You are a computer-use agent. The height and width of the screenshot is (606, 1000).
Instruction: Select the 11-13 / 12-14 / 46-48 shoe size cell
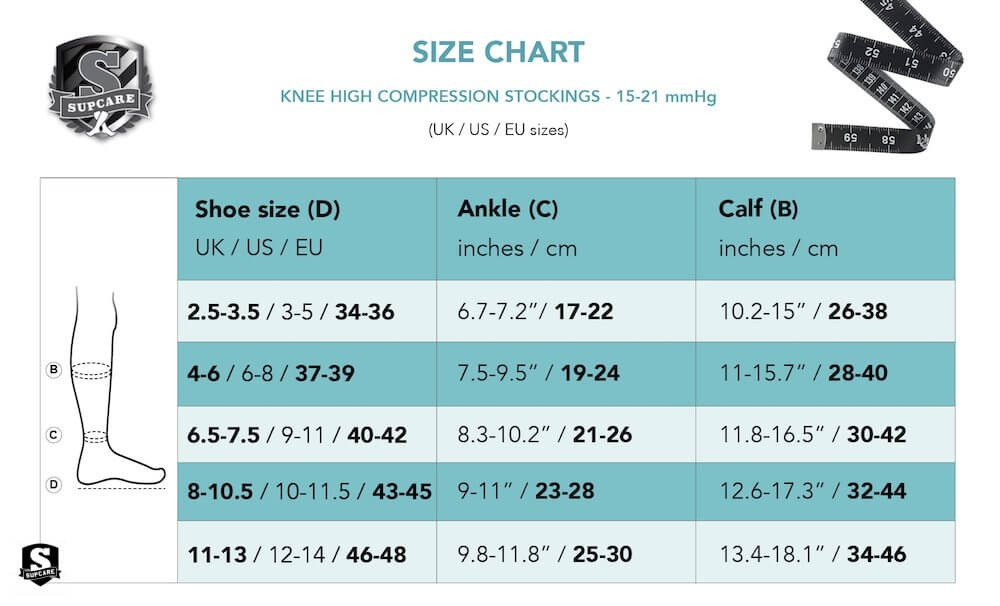pyautogui.click(x=307, y=552)
